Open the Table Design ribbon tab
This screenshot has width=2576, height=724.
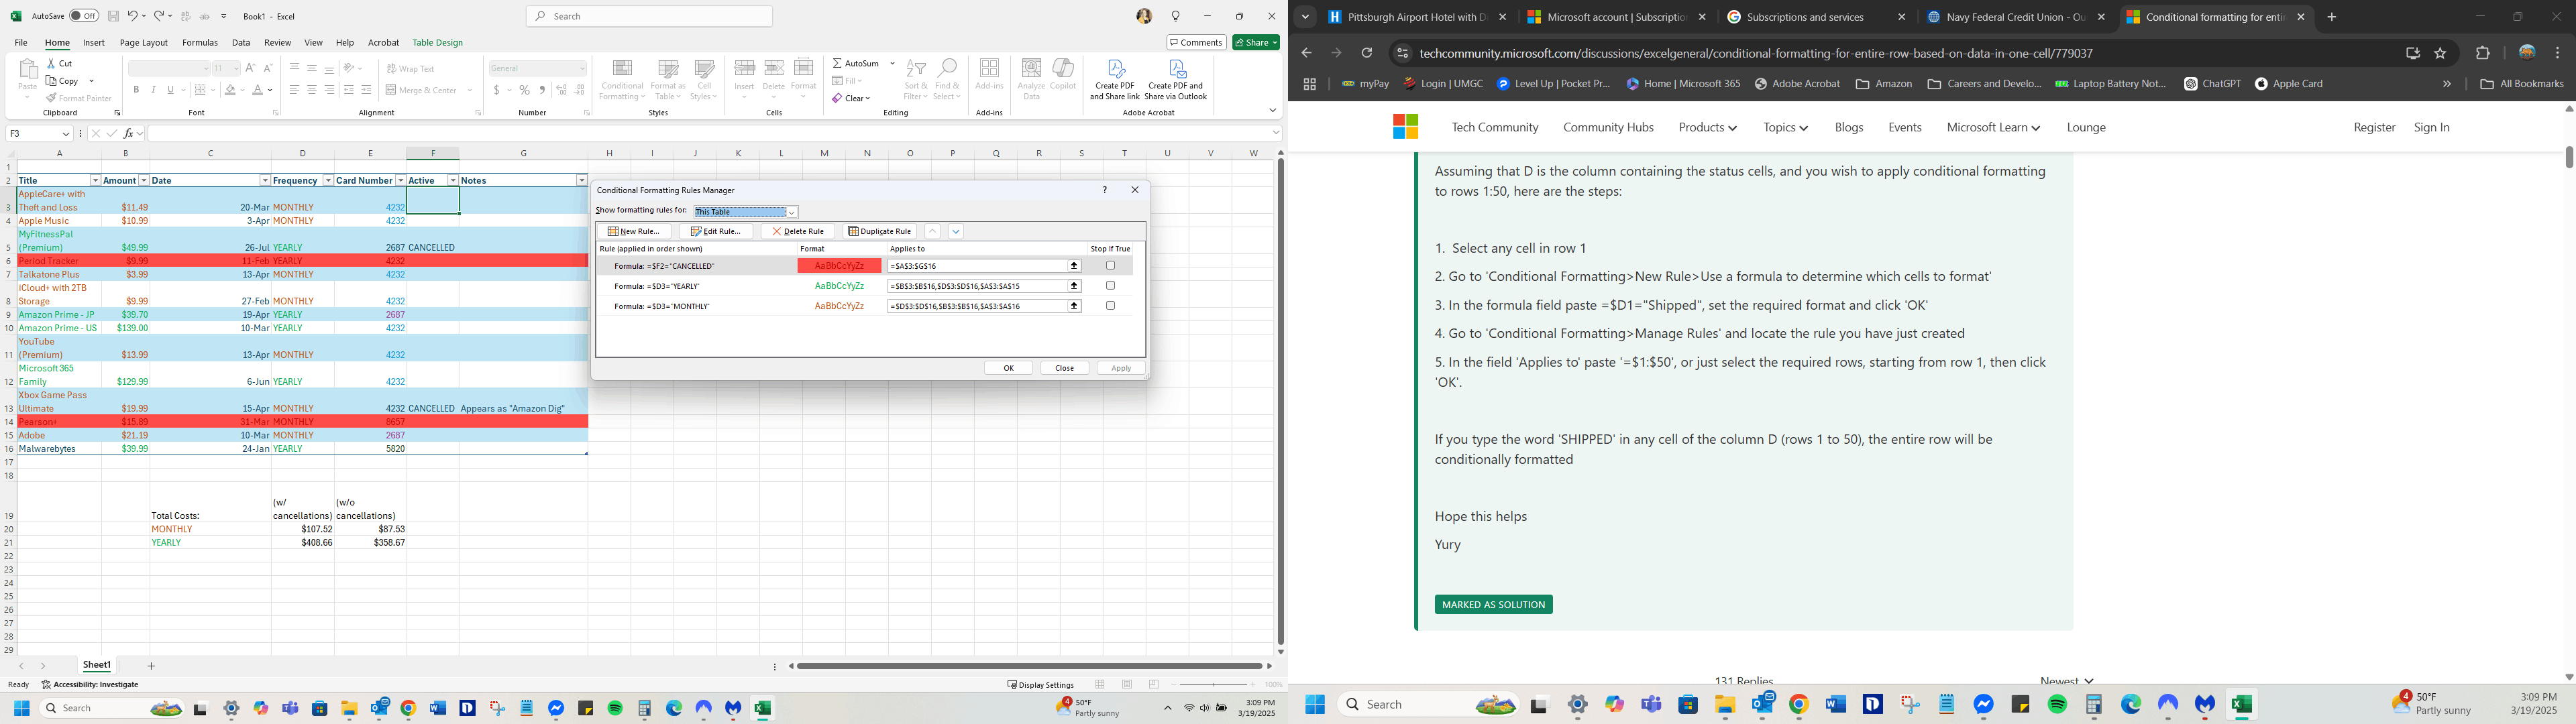click(438, 43)
